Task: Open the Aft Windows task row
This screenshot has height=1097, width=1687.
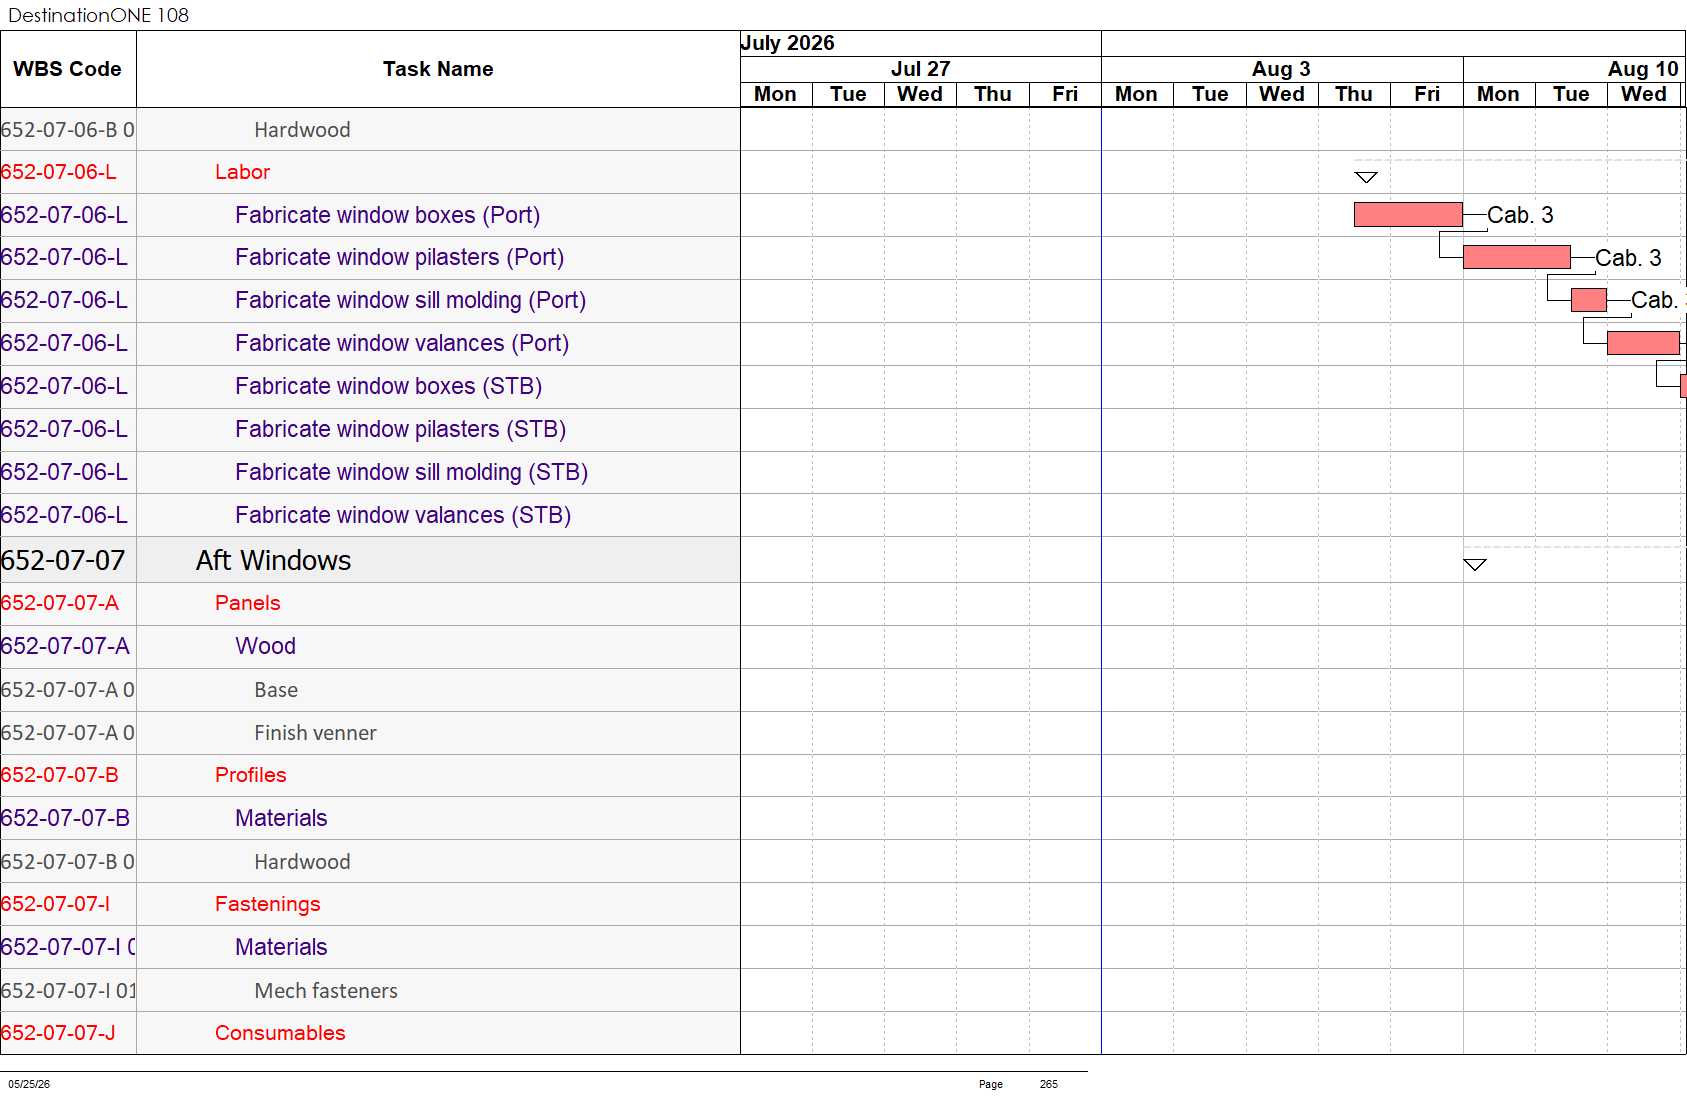Action: (370, 560)
